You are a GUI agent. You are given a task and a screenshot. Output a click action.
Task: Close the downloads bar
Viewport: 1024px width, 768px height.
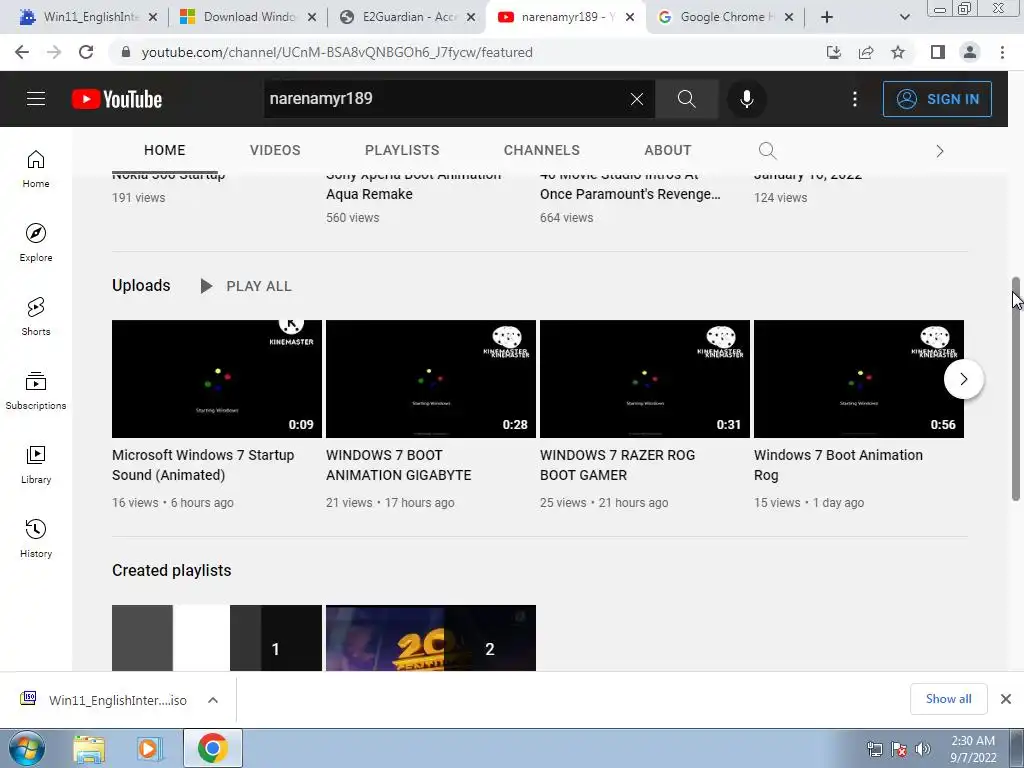pos(1006,699)
